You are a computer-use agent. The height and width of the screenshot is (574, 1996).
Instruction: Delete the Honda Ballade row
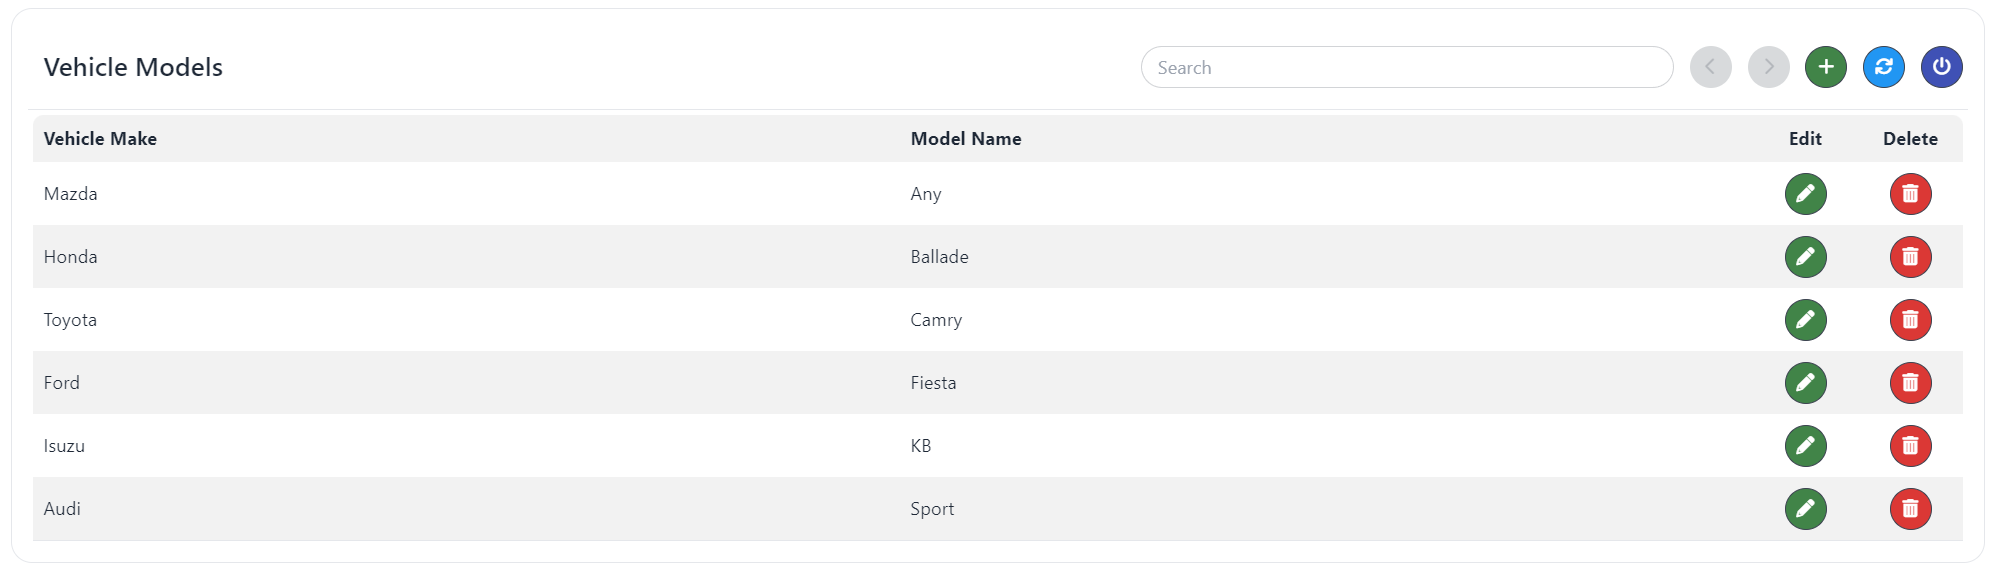click(x=1910, y=257)
